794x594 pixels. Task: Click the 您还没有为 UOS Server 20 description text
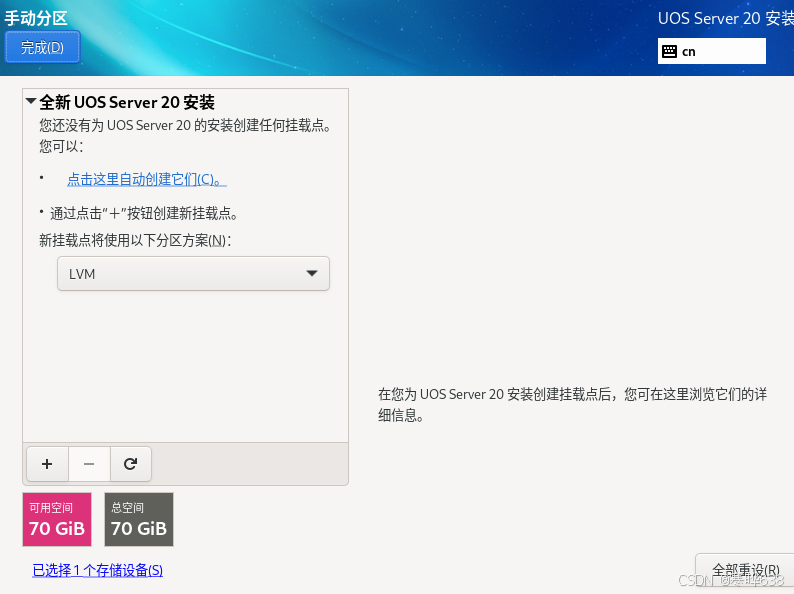pos(185,135)
